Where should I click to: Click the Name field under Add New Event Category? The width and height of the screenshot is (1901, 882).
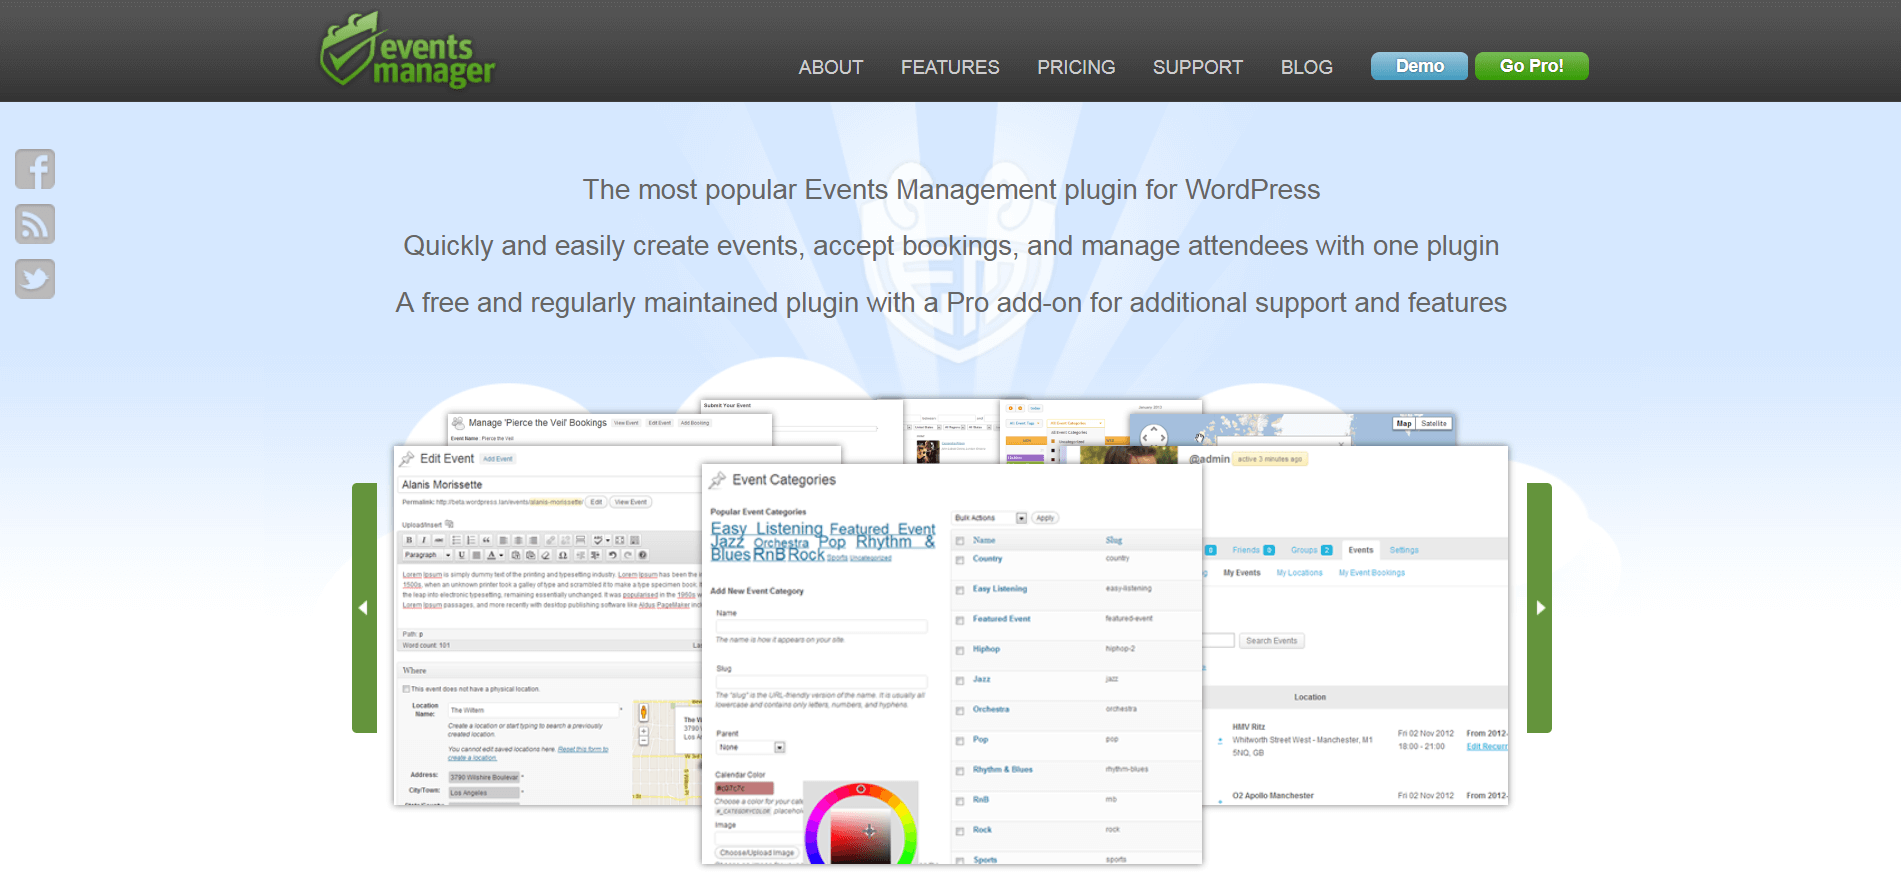pyautogui.click(x=821, y=626)
